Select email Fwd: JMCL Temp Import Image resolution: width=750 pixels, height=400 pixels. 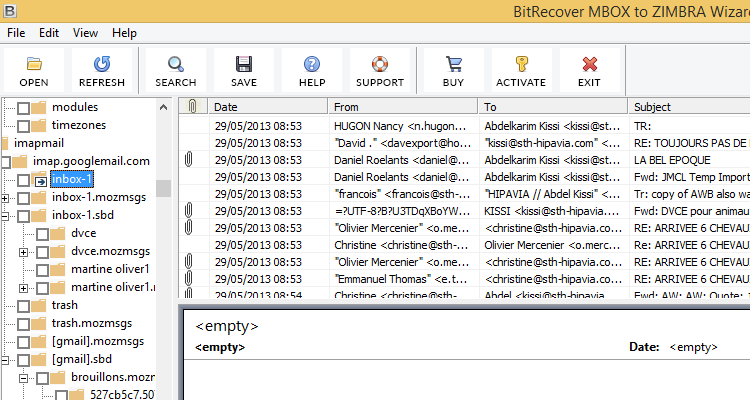point(691,177)
